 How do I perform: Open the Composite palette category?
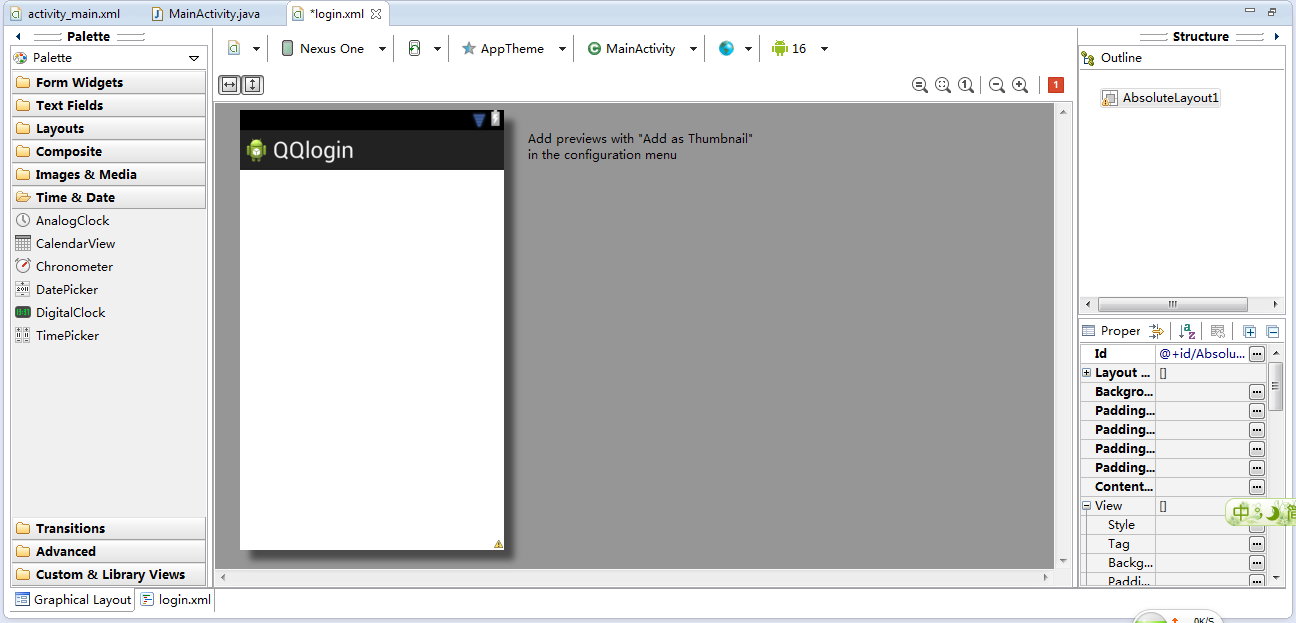coord(108,151)
